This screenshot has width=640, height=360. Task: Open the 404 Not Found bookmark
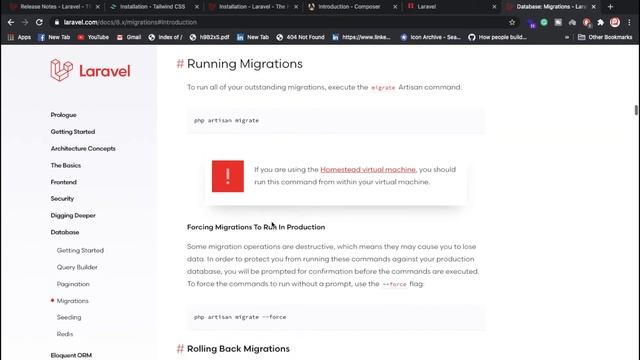300,37
